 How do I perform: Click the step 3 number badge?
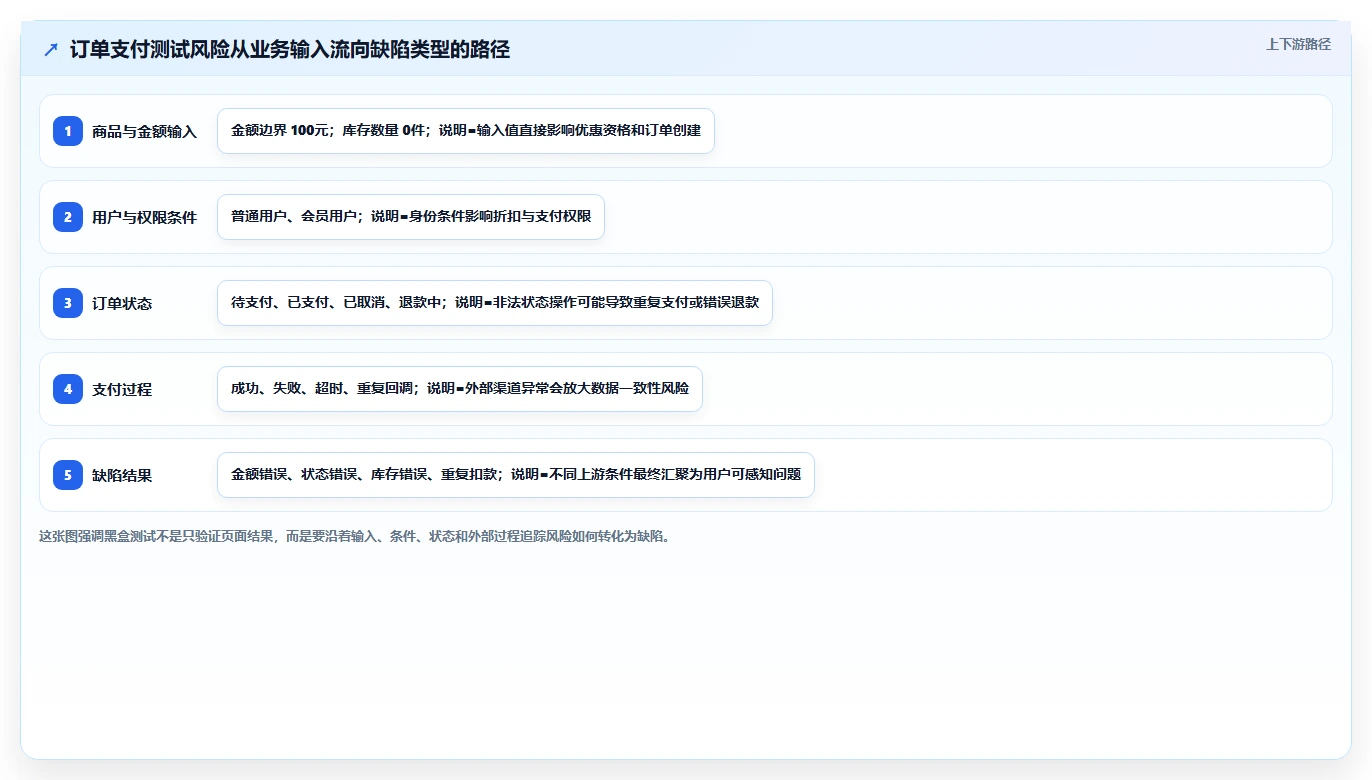68,303
